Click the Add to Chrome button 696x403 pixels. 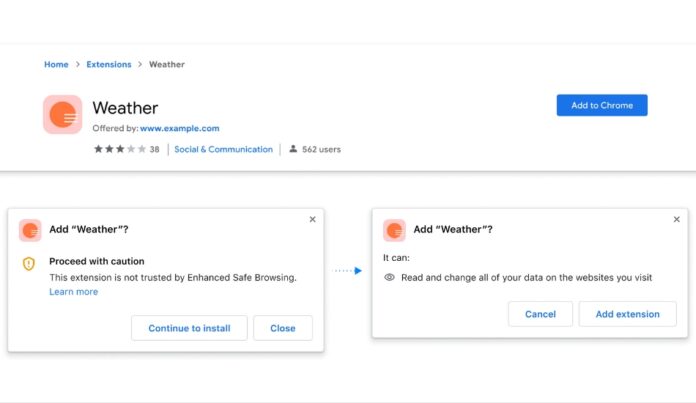click(x=602, y=105)
